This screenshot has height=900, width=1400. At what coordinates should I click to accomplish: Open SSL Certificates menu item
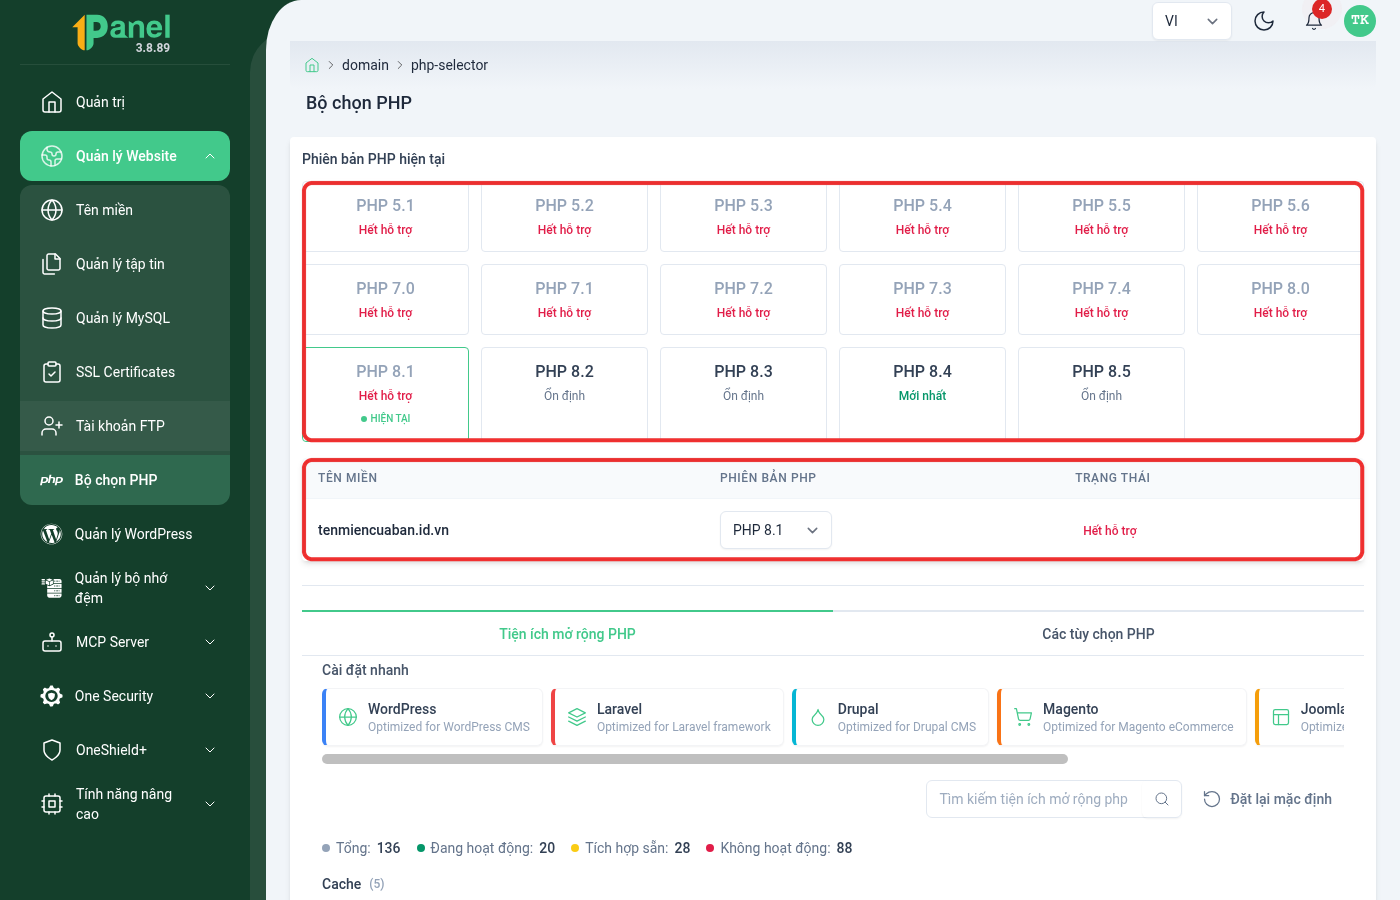click(x=125, y=372)
